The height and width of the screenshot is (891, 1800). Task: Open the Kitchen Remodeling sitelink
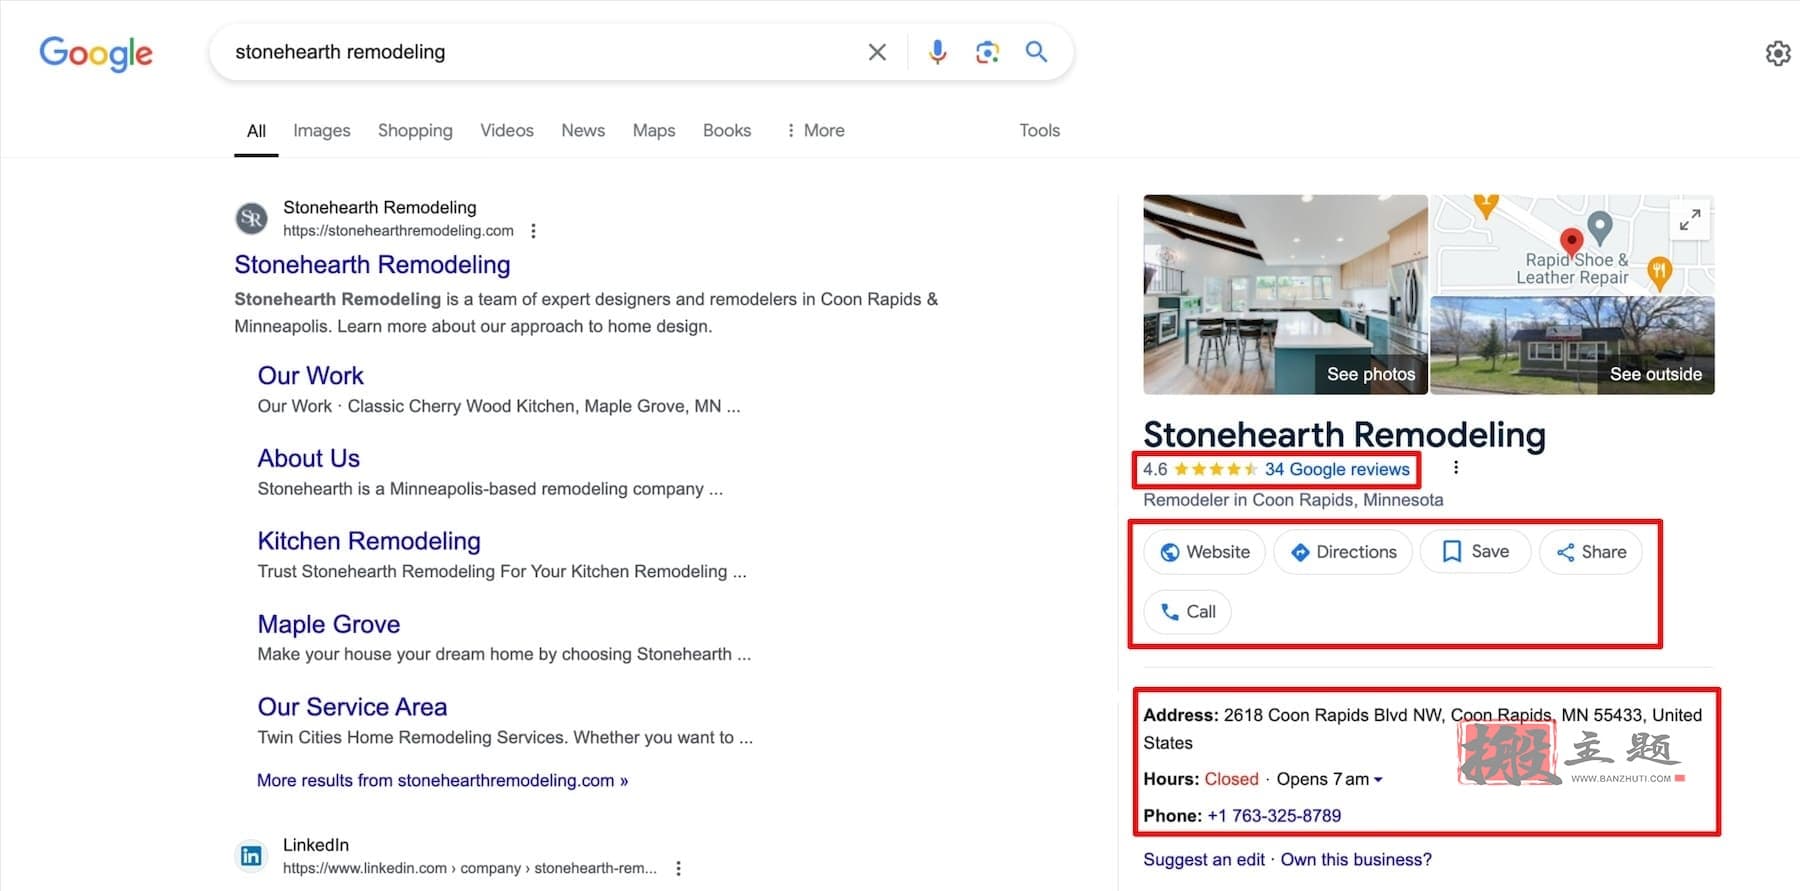pyautogui.click(x=369, y=542)
